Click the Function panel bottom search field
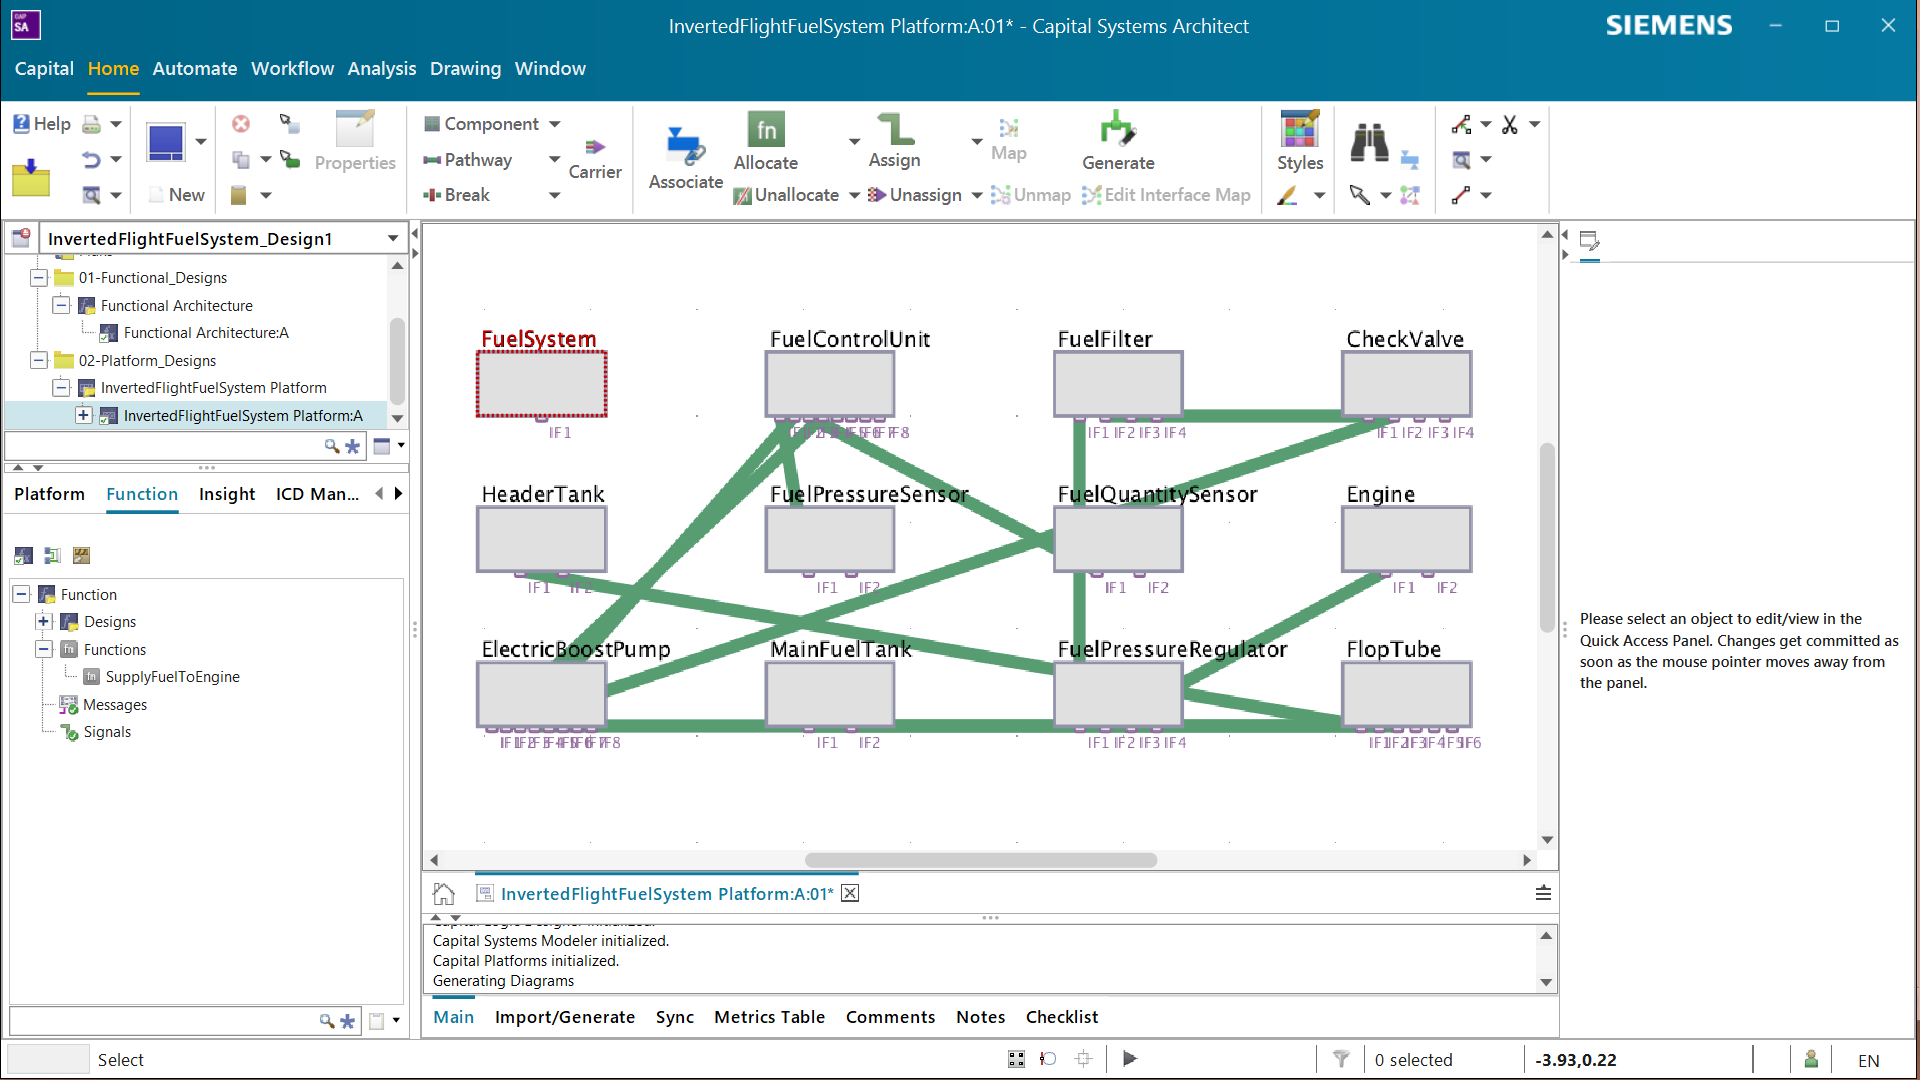 coord(163,1021)
